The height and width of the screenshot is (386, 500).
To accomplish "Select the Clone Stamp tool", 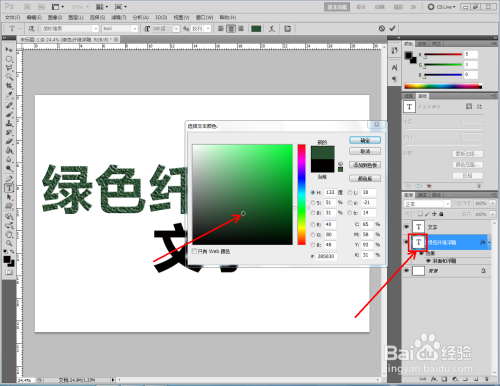I will click(9, 123).
